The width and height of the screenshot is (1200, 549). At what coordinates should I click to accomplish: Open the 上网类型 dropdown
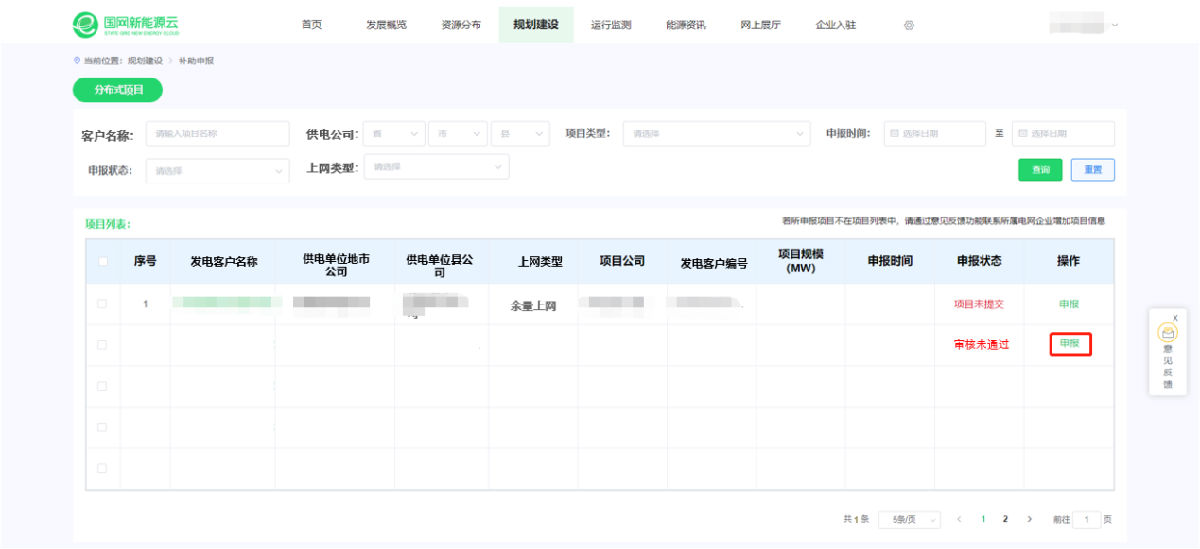coord(436,167)
